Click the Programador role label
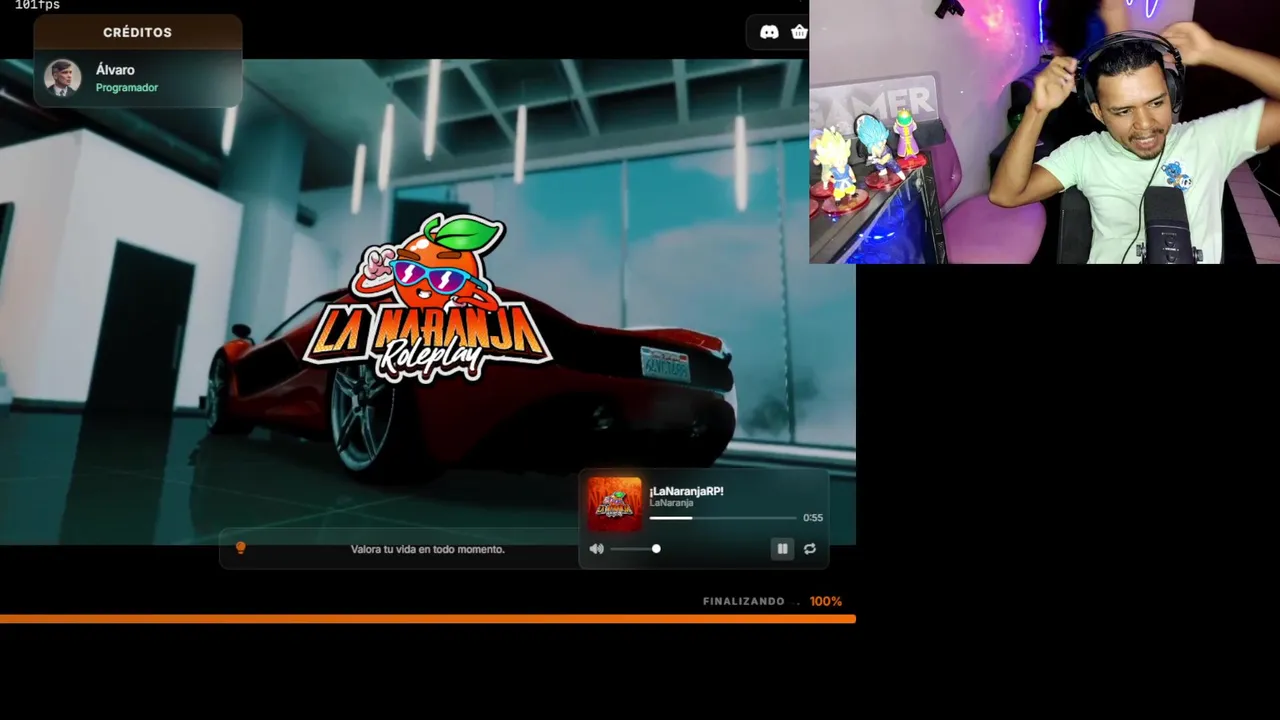 pos(127,88)
